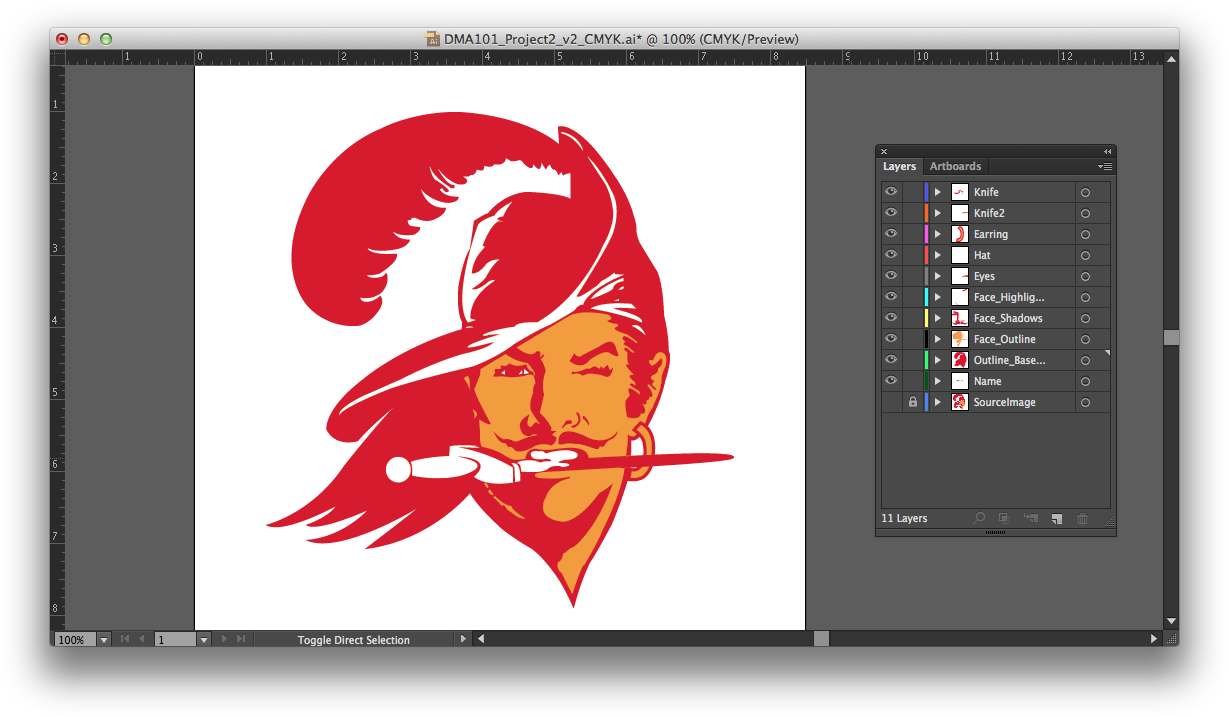Click the Locate Object magnifier icon
This screenshot has width=1228, height=717.
click(979, 519)
